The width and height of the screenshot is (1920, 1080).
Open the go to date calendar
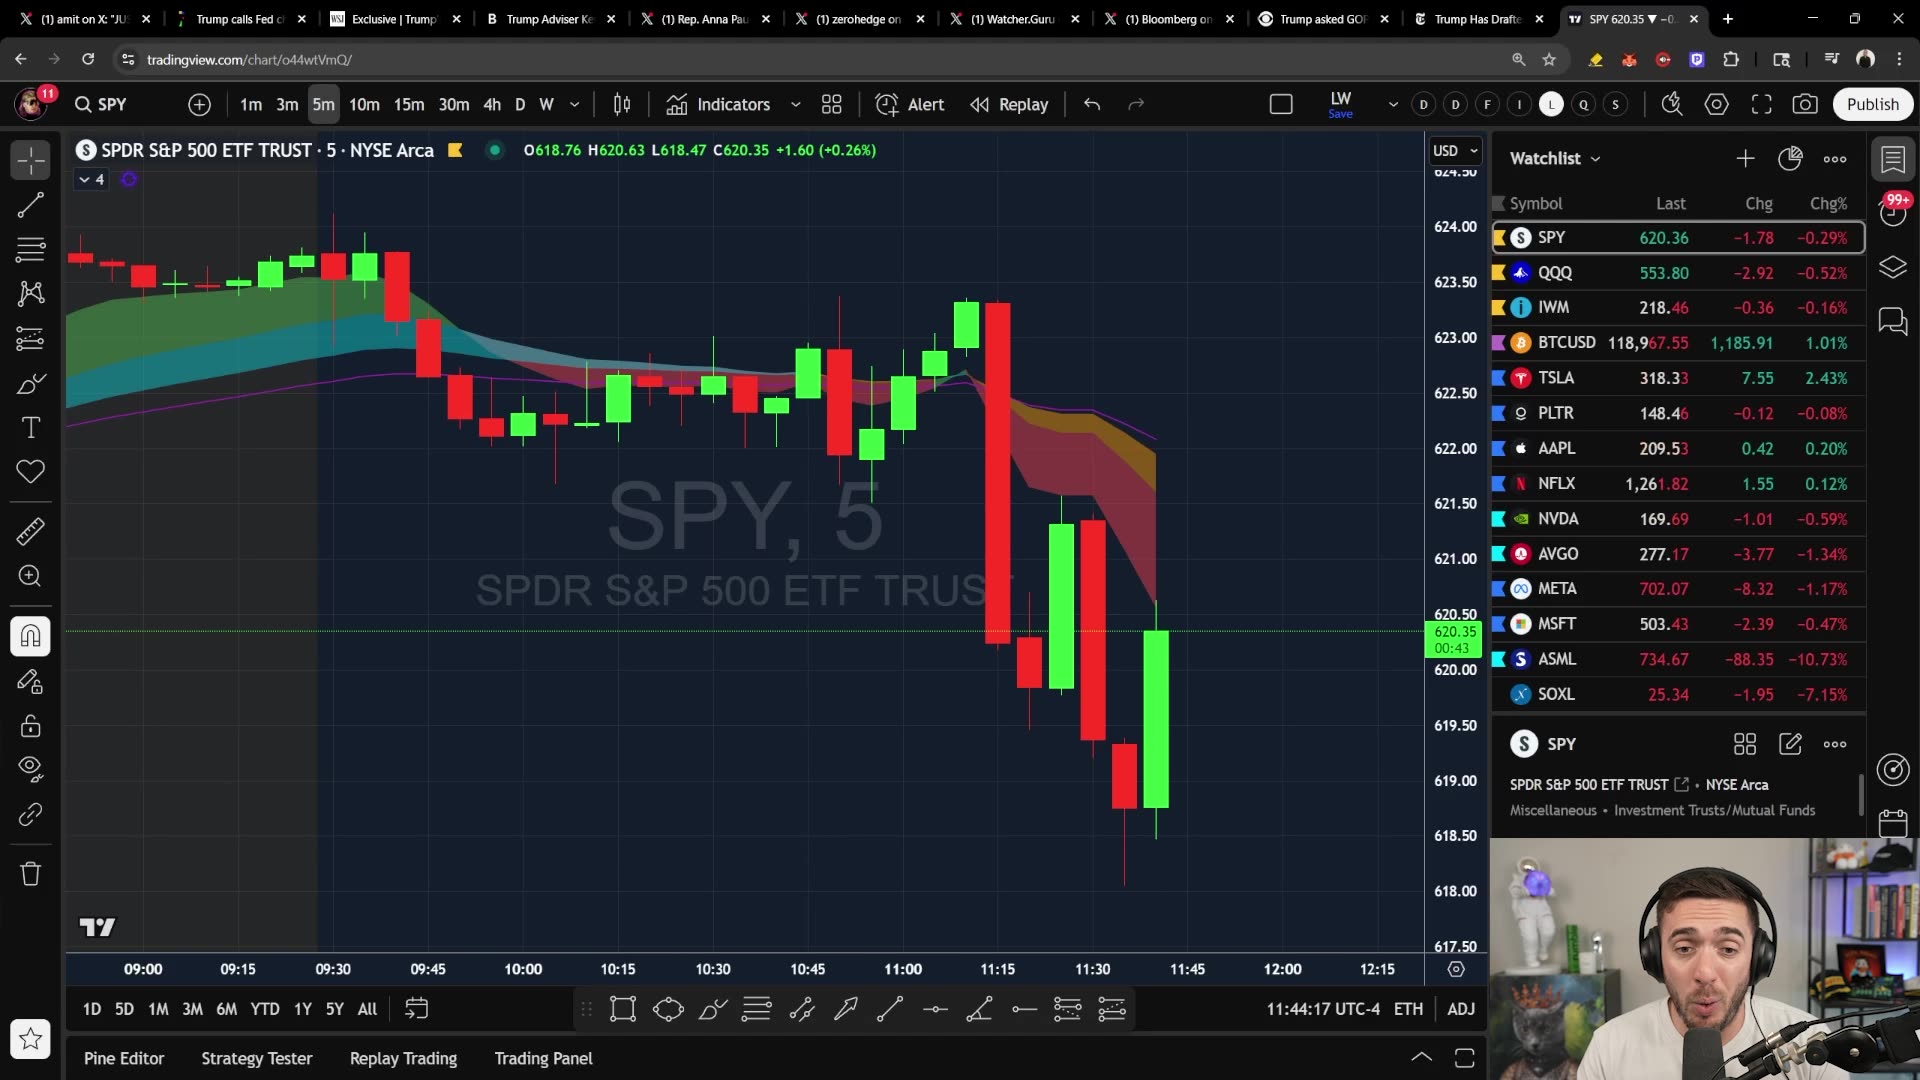[416, 1009]
